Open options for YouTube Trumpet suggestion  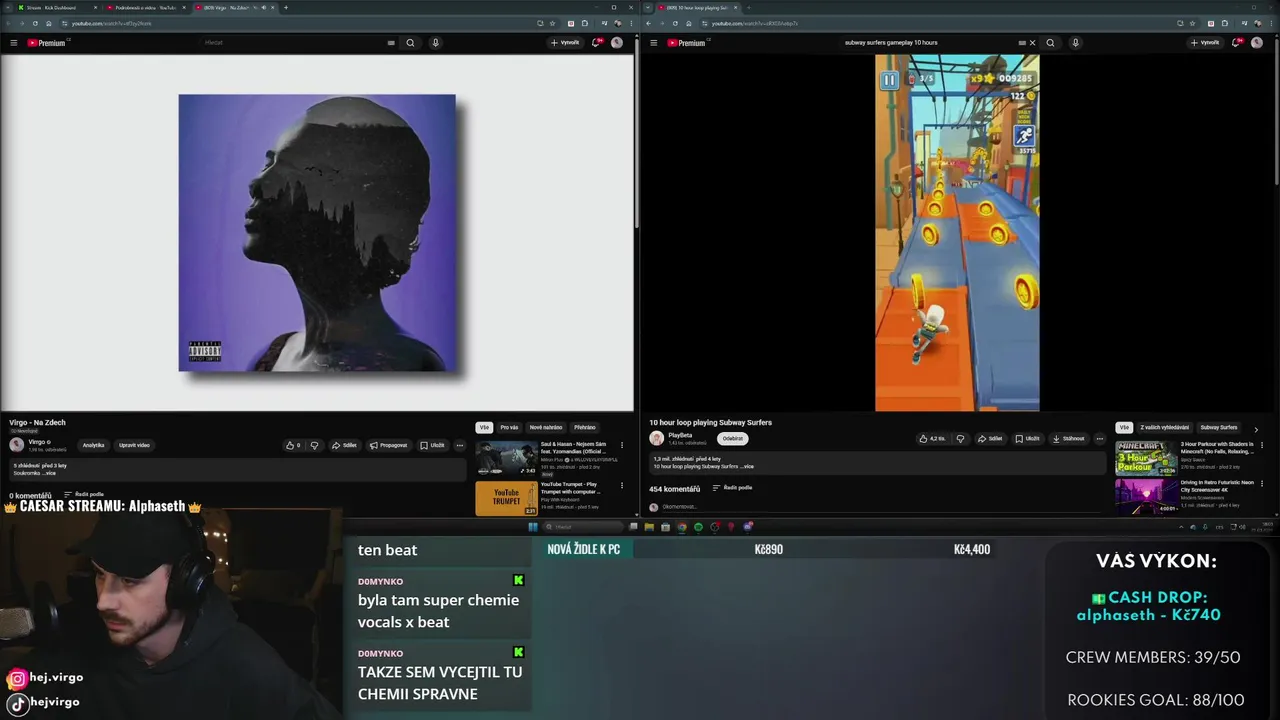point(622,486)
